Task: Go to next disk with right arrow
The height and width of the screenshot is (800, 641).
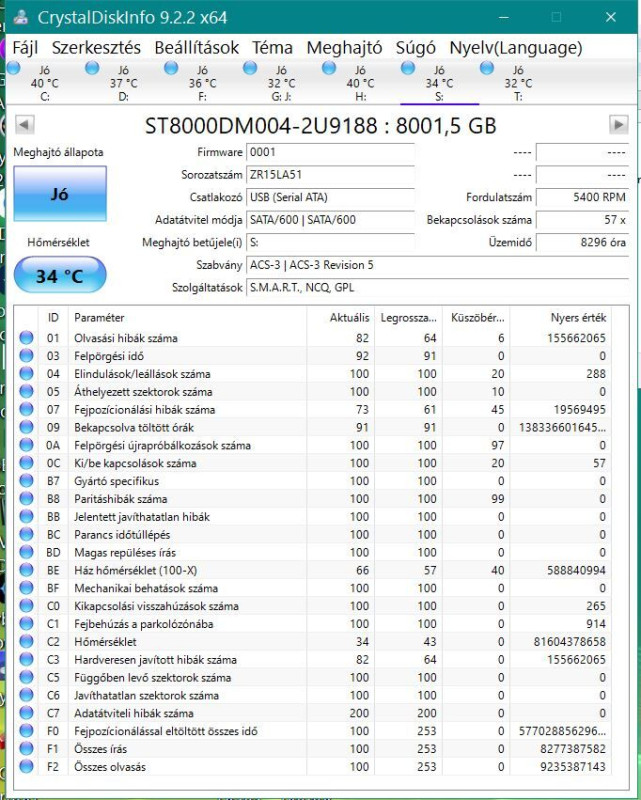Action: pos(619,124)
